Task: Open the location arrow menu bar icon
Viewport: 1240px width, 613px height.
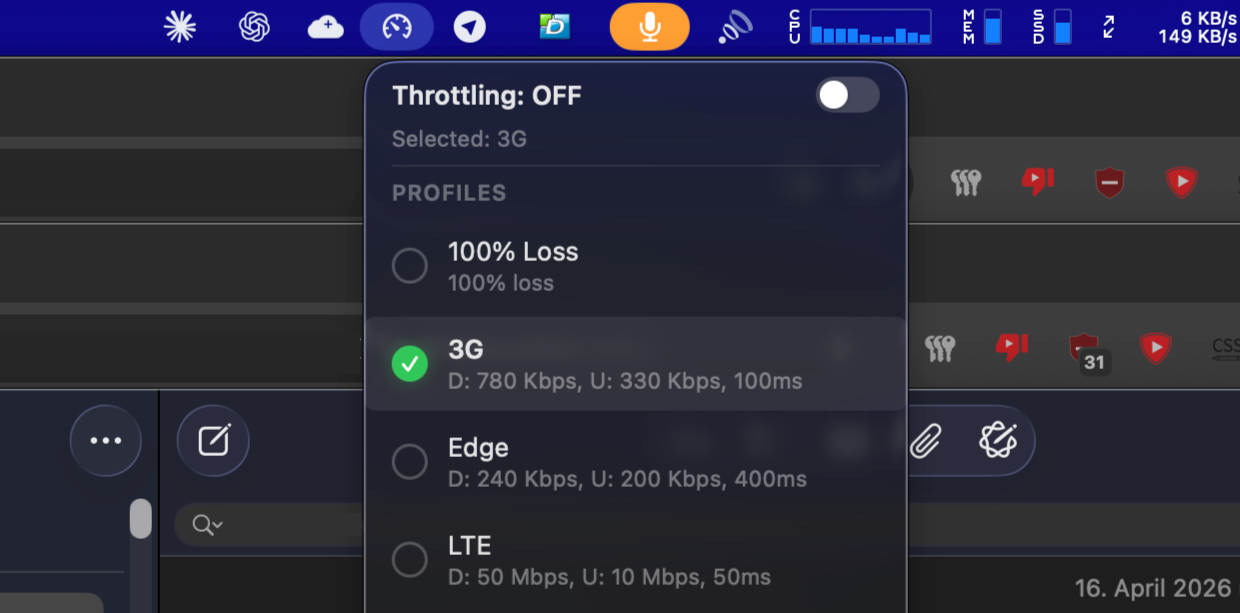Action: point(469,27)
